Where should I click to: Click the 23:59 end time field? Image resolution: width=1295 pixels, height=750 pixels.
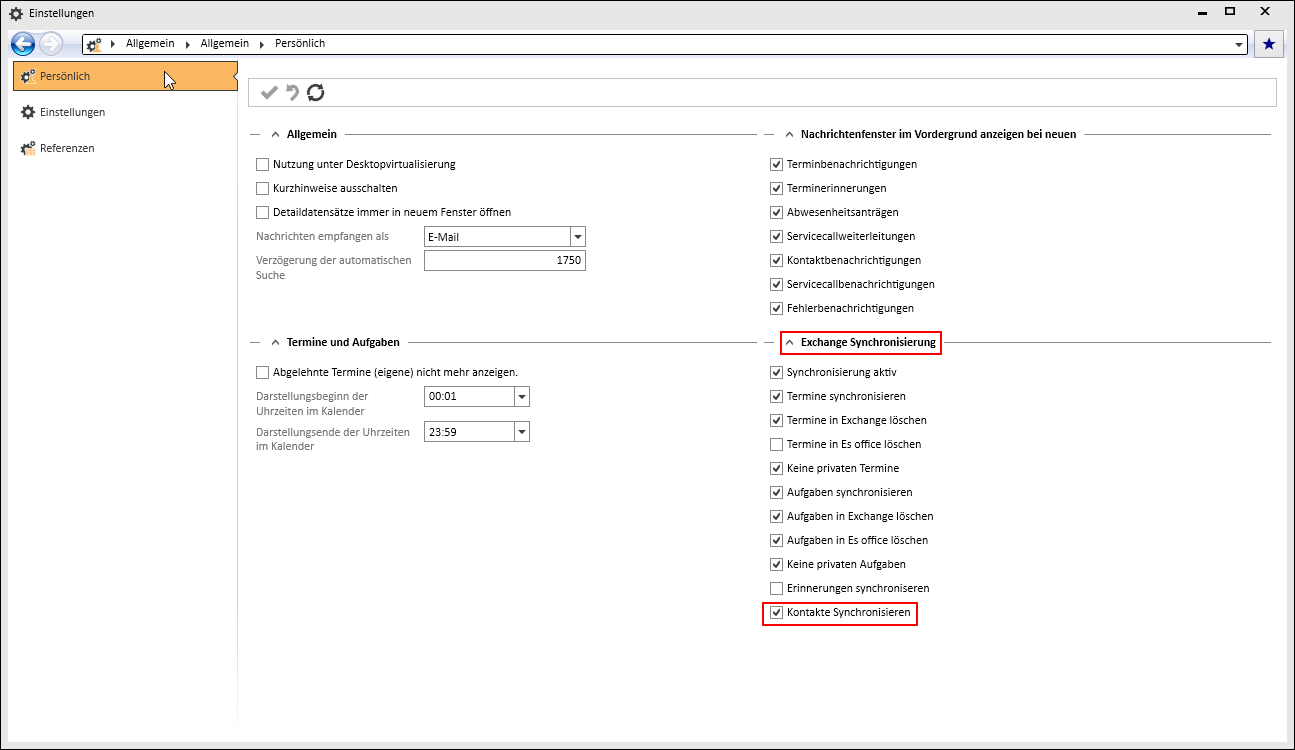pyautogui.click(x=469, y=432)
